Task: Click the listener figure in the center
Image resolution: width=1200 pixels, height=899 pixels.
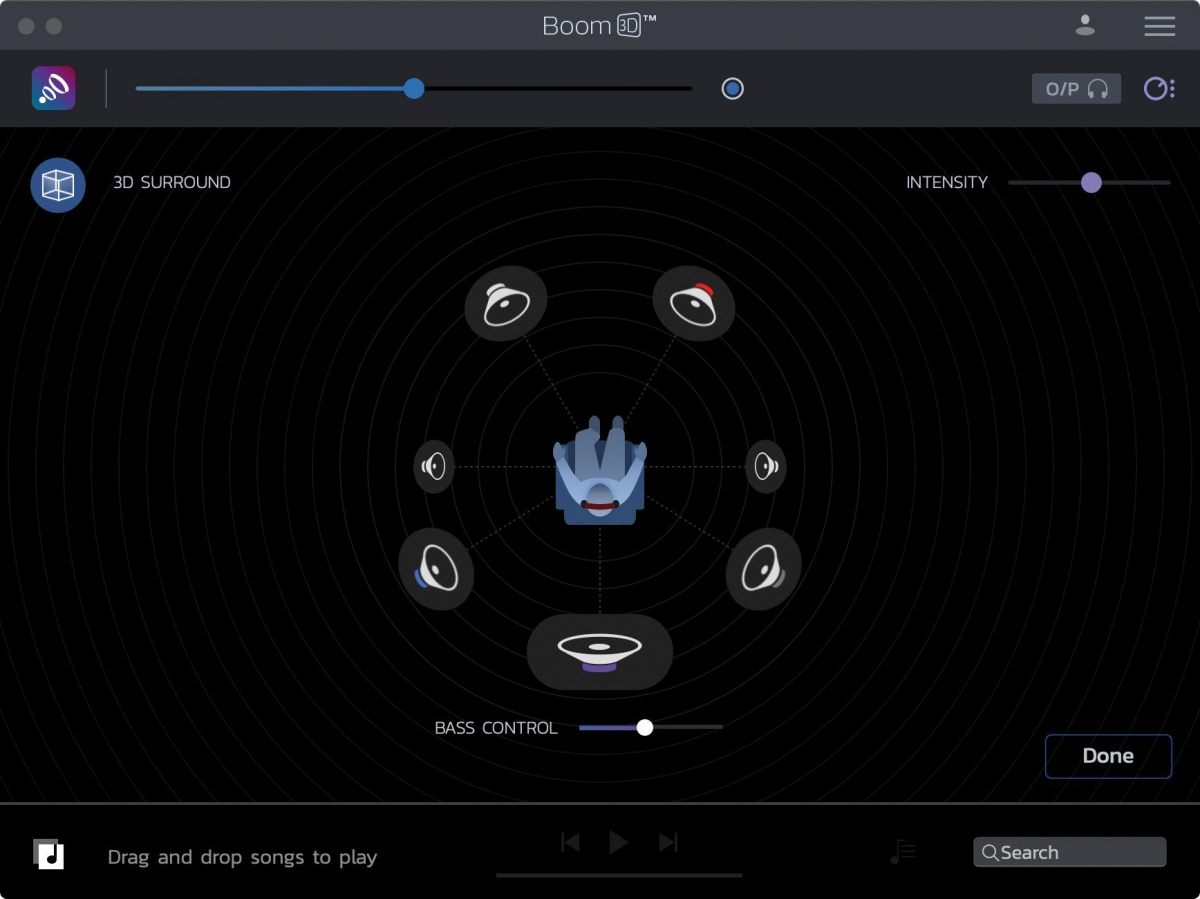Action: [600, 470]
